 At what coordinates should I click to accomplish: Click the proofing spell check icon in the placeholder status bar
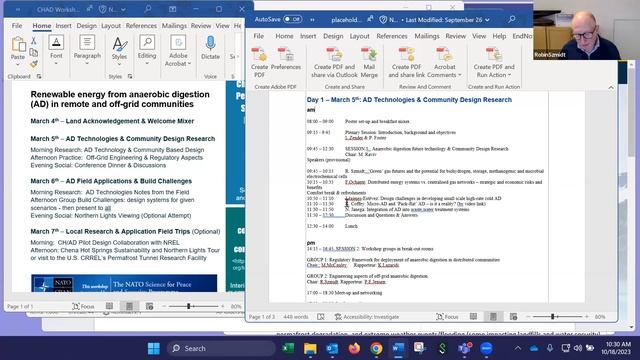coord(321,317)
